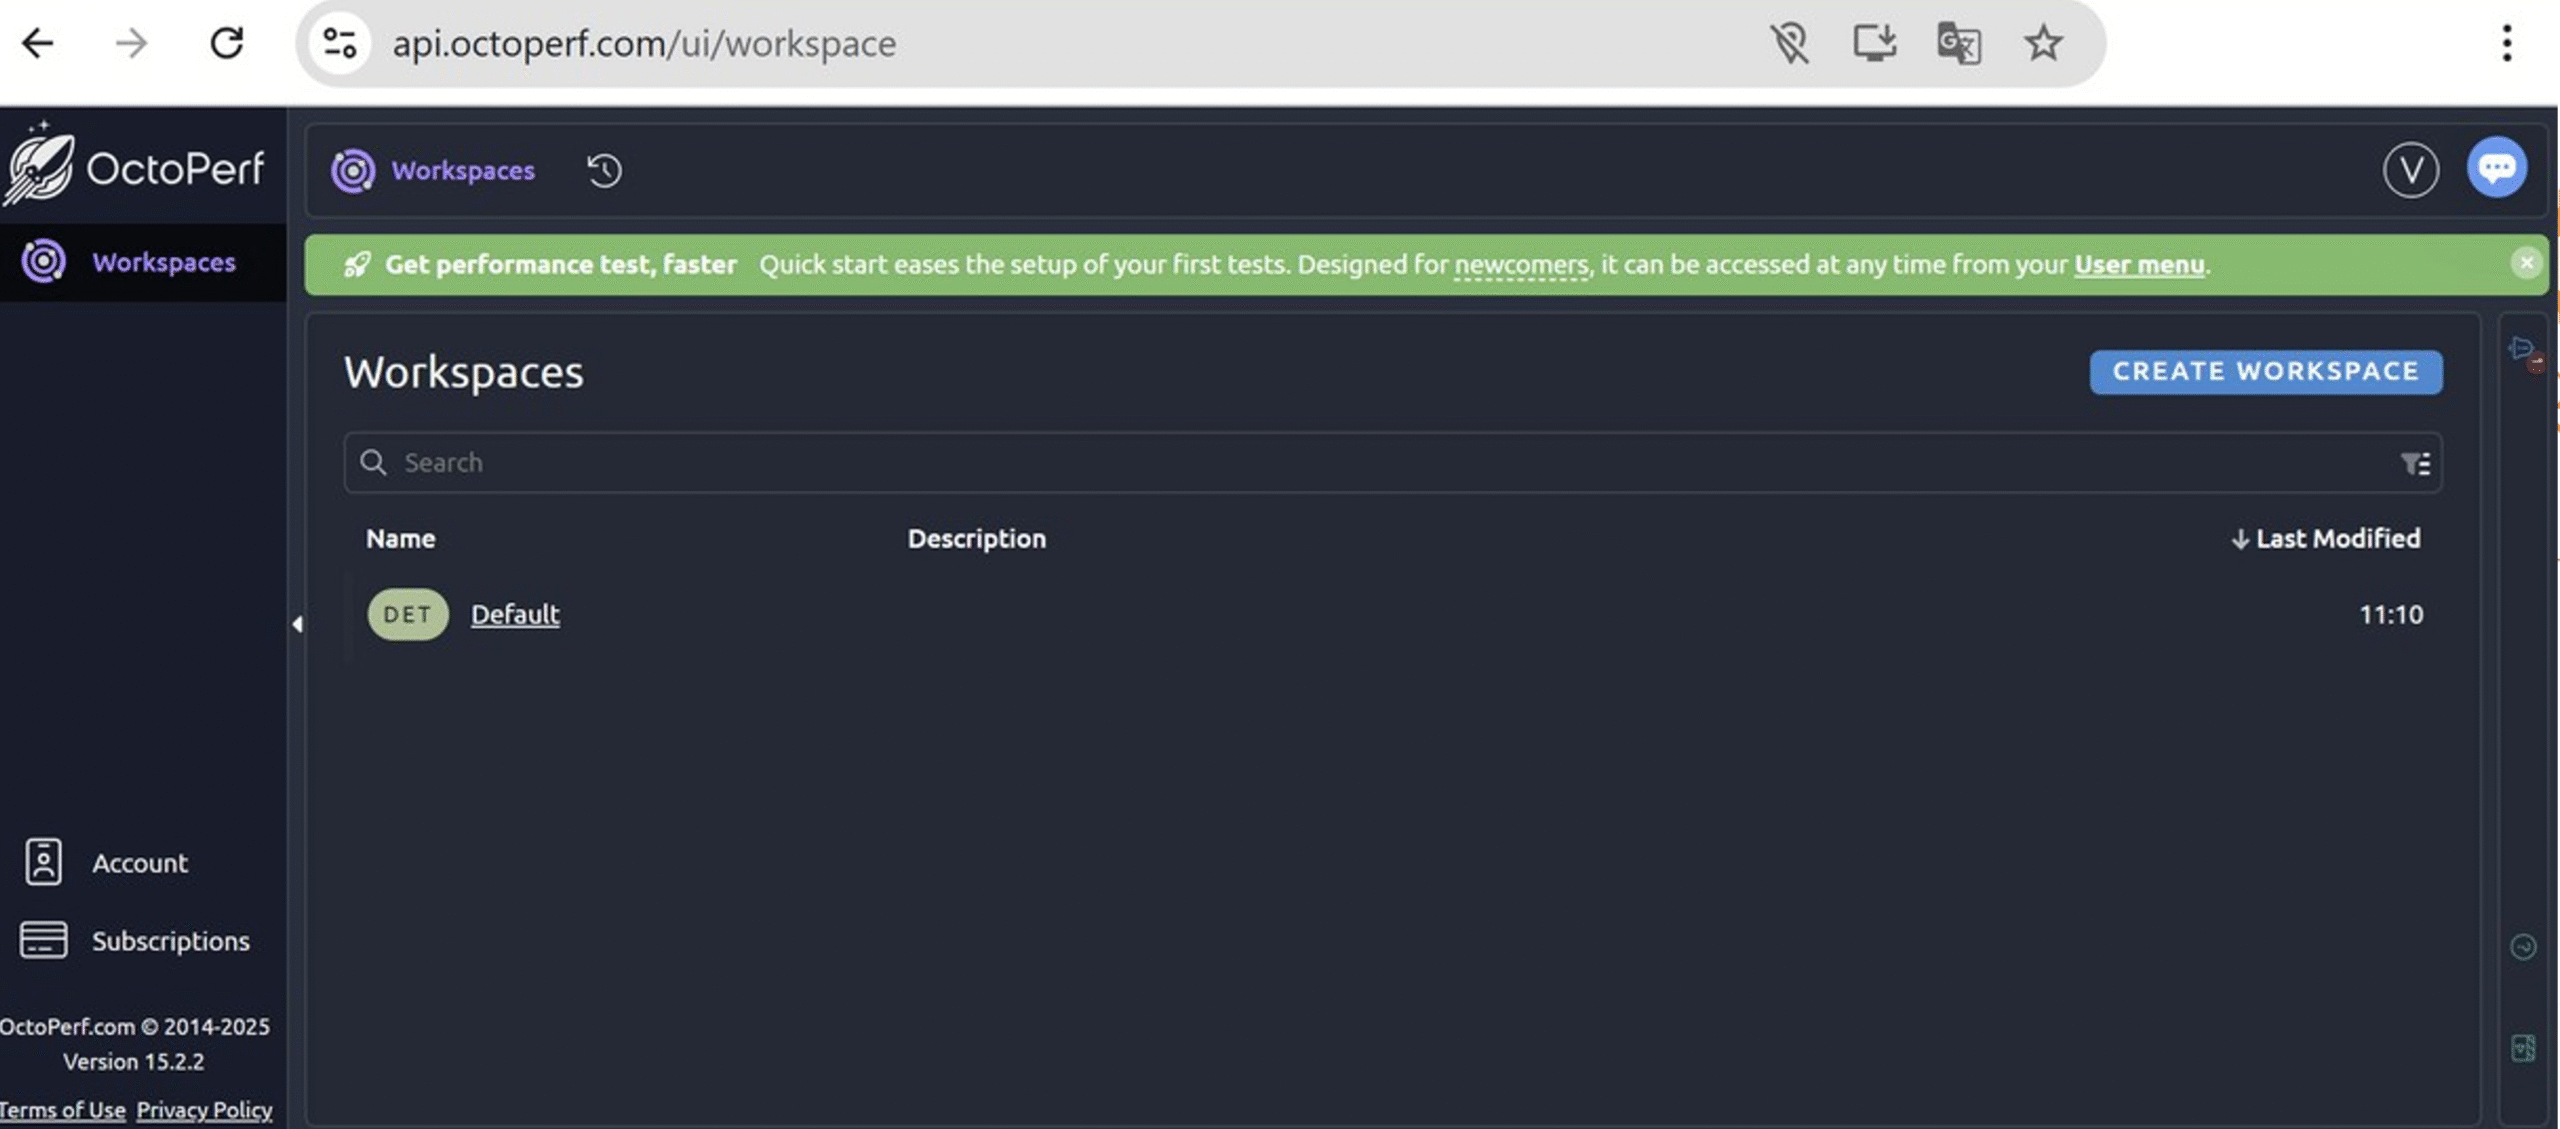Click the DET workspace badge

(407, 614)
